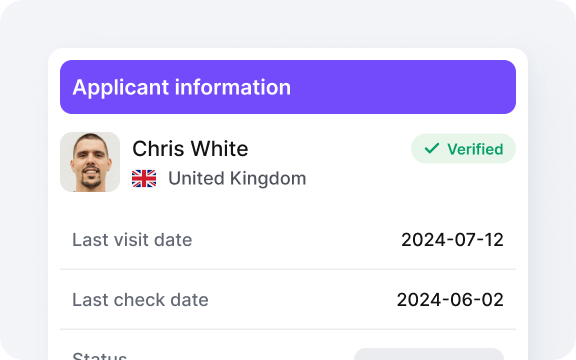Image resolution: width=576 pixels, height=360 pixels.
Task: Click the Applicant information header
Action: coord(288,87)
